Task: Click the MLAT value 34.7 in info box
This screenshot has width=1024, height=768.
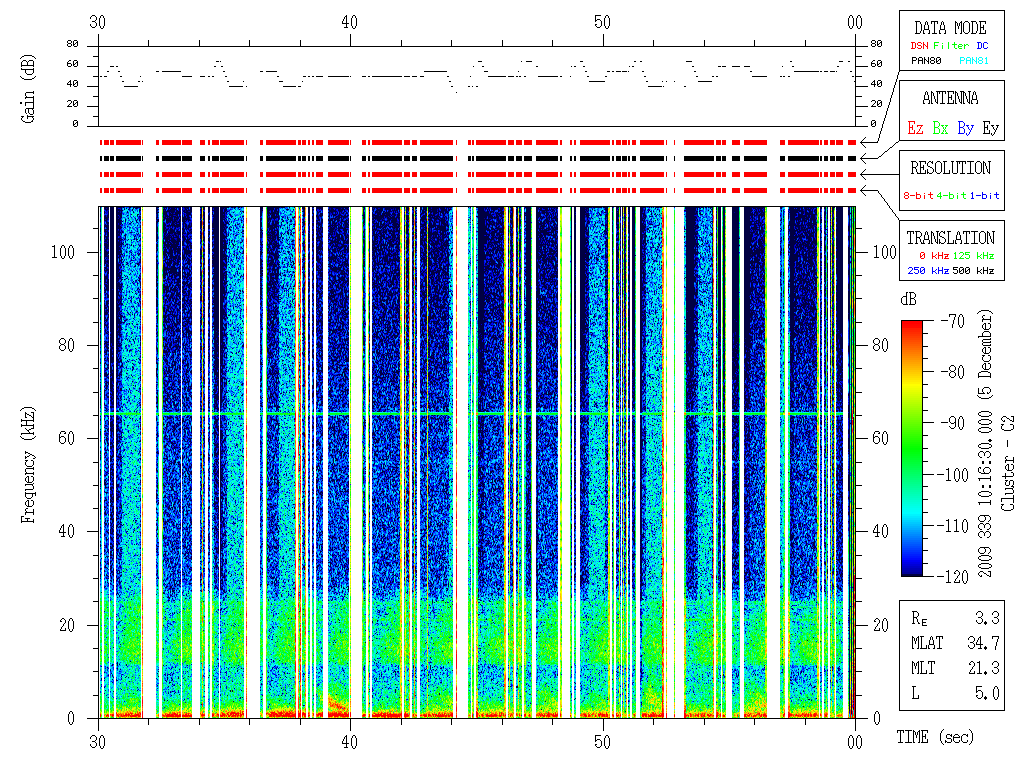Action: [x=986, y=642]
